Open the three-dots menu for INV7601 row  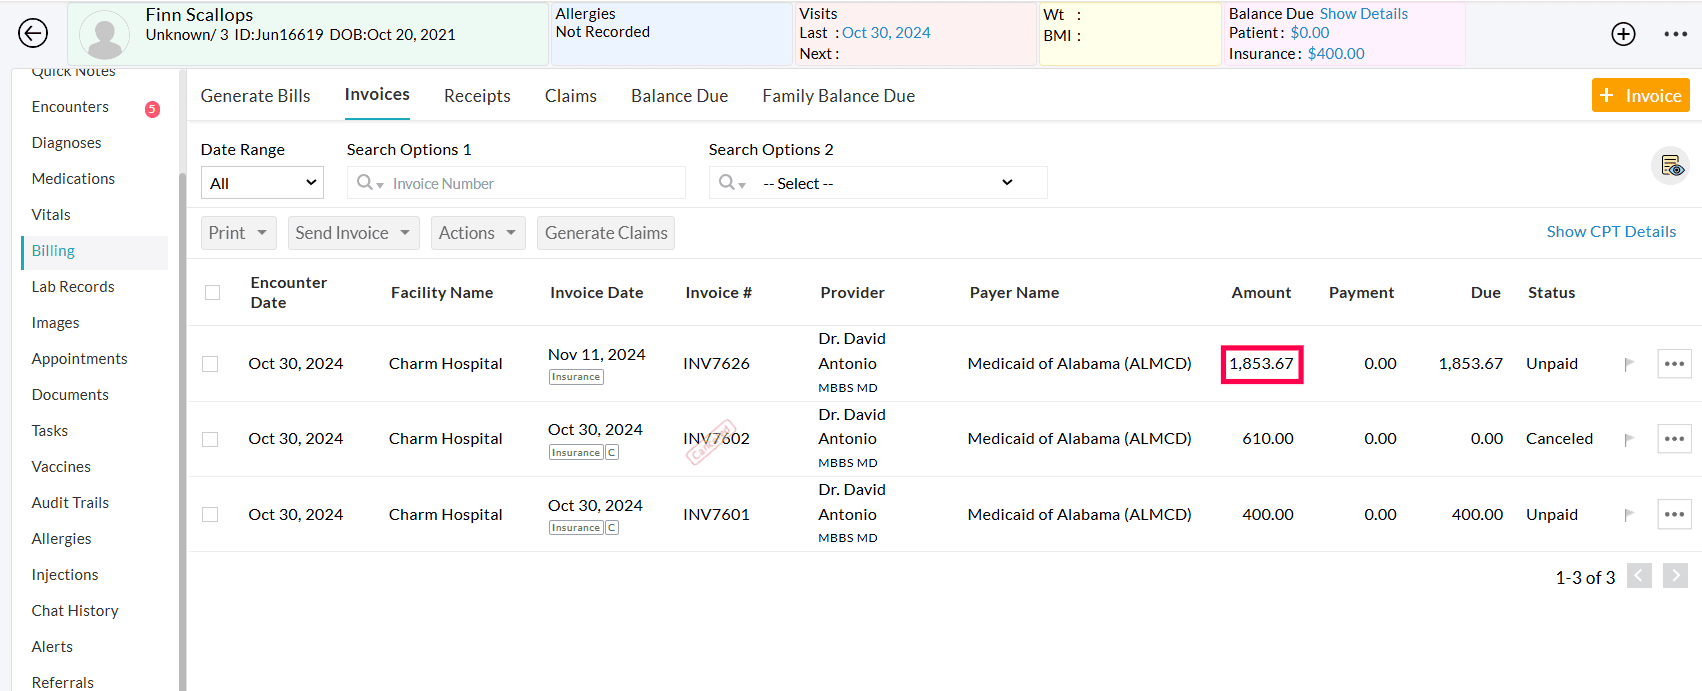click(x=1674, y=514)
